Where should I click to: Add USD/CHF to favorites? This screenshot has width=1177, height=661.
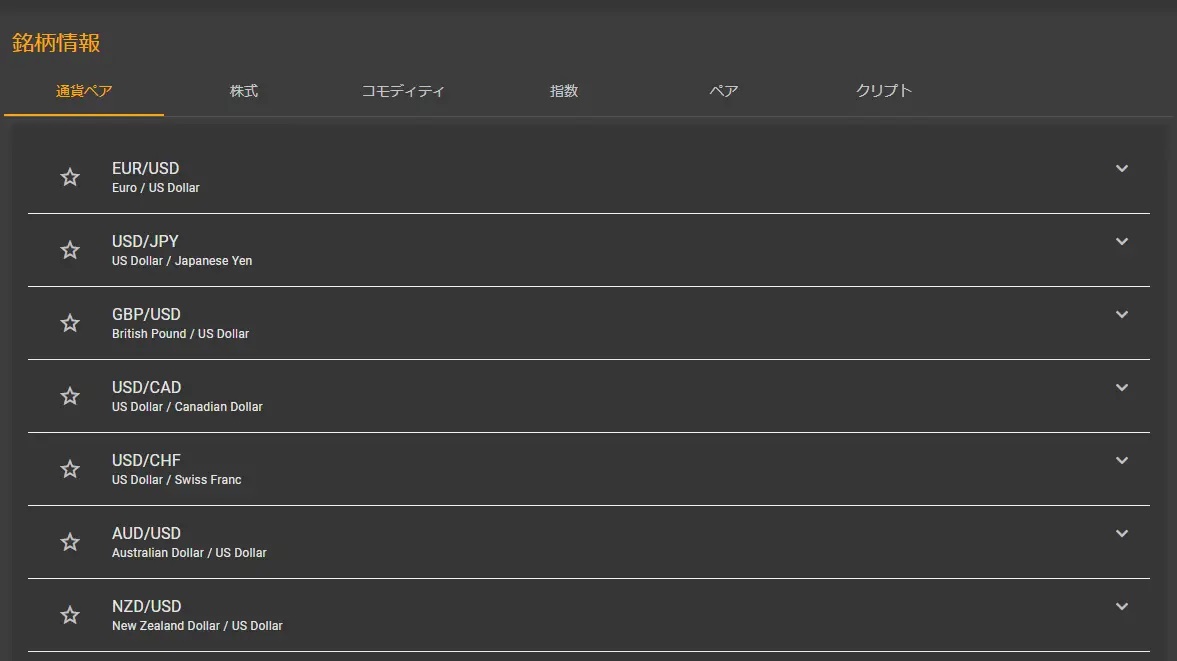tap(70, 469)
